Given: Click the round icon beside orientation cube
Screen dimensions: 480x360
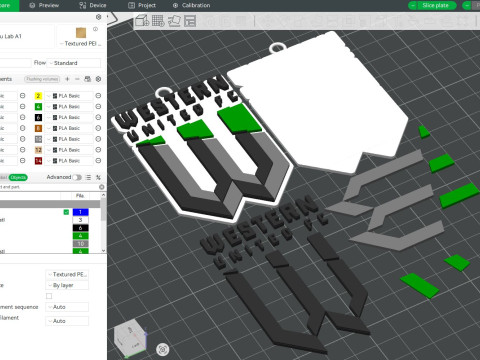Looking at the screenshot, I should click(163, 349).
